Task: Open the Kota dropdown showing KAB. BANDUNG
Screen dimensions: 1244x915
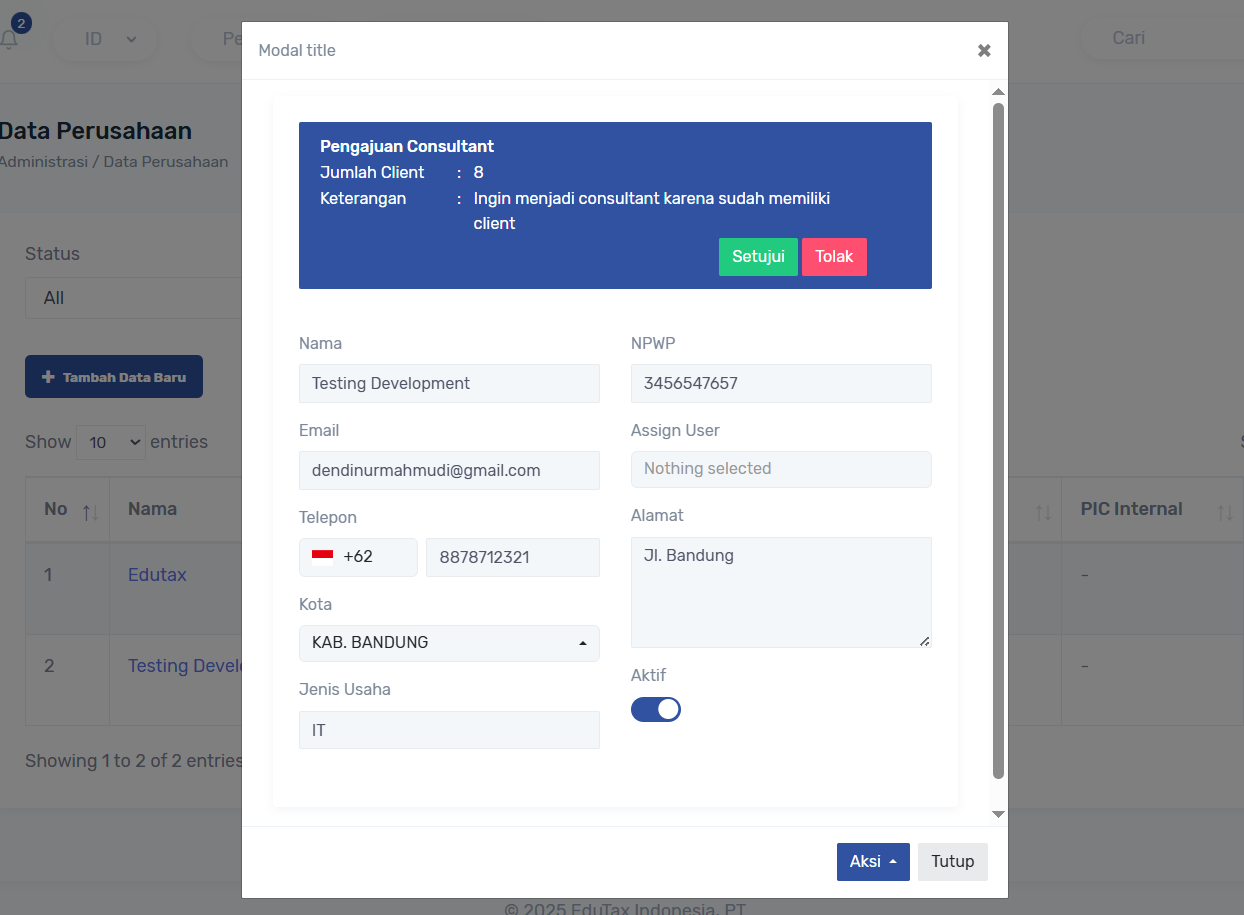Action: pyautogui.click(x=449, y=643)
